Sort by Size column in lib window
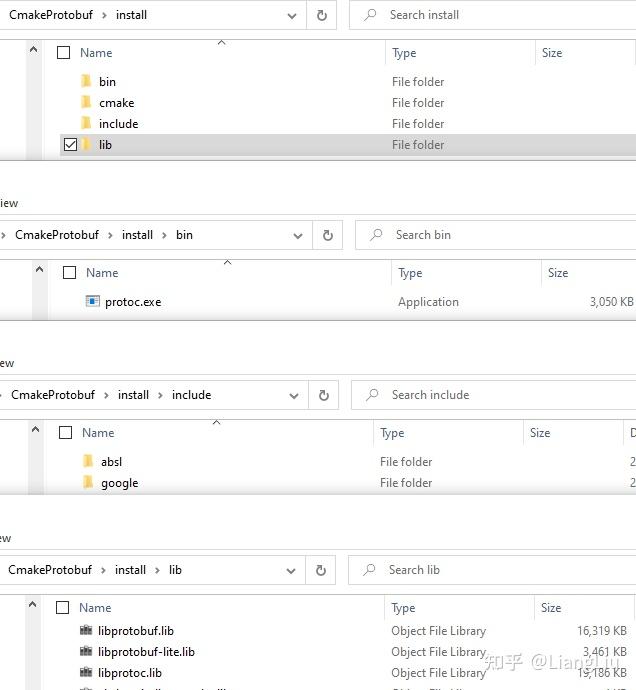The width and height of the screenshot is (636, 690). [x=551, y=608]
